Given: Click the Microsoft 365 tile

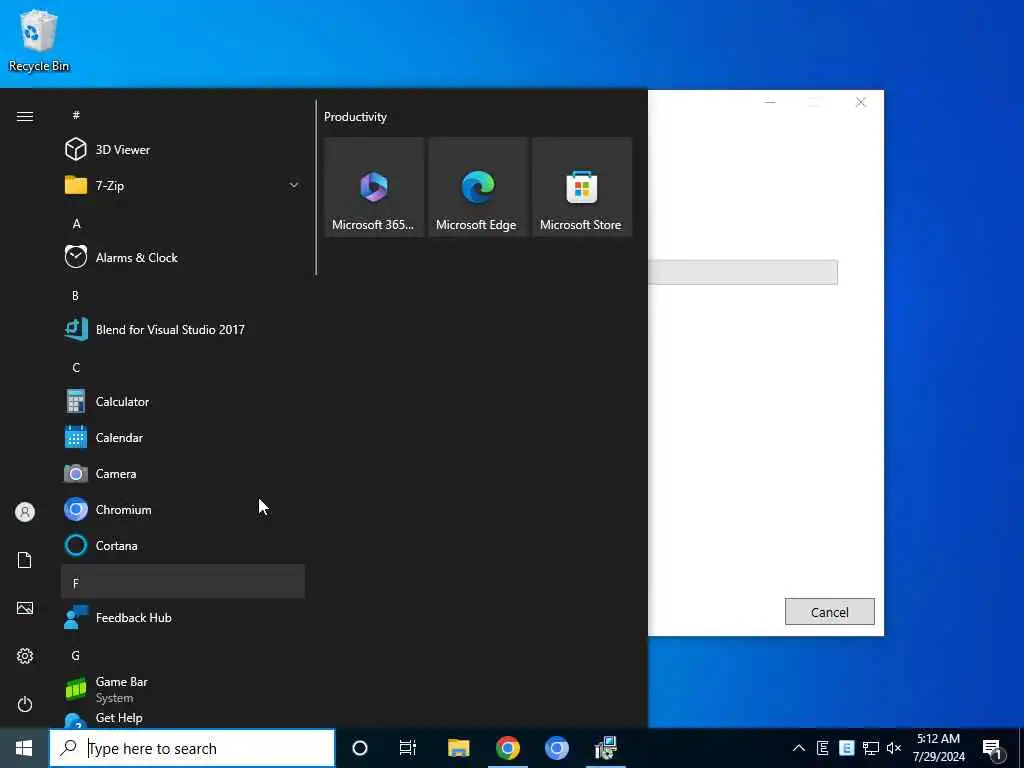Looking at the screenshot, I should (x=374, y=187).
